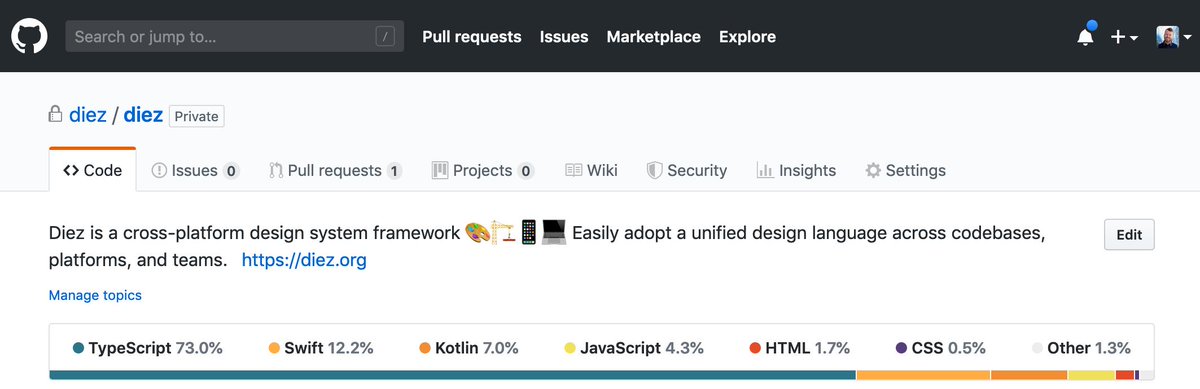The height and width of the screenshot is (389, 1200).
Task: Click the red HTML color dot
Action: (755, 349)
